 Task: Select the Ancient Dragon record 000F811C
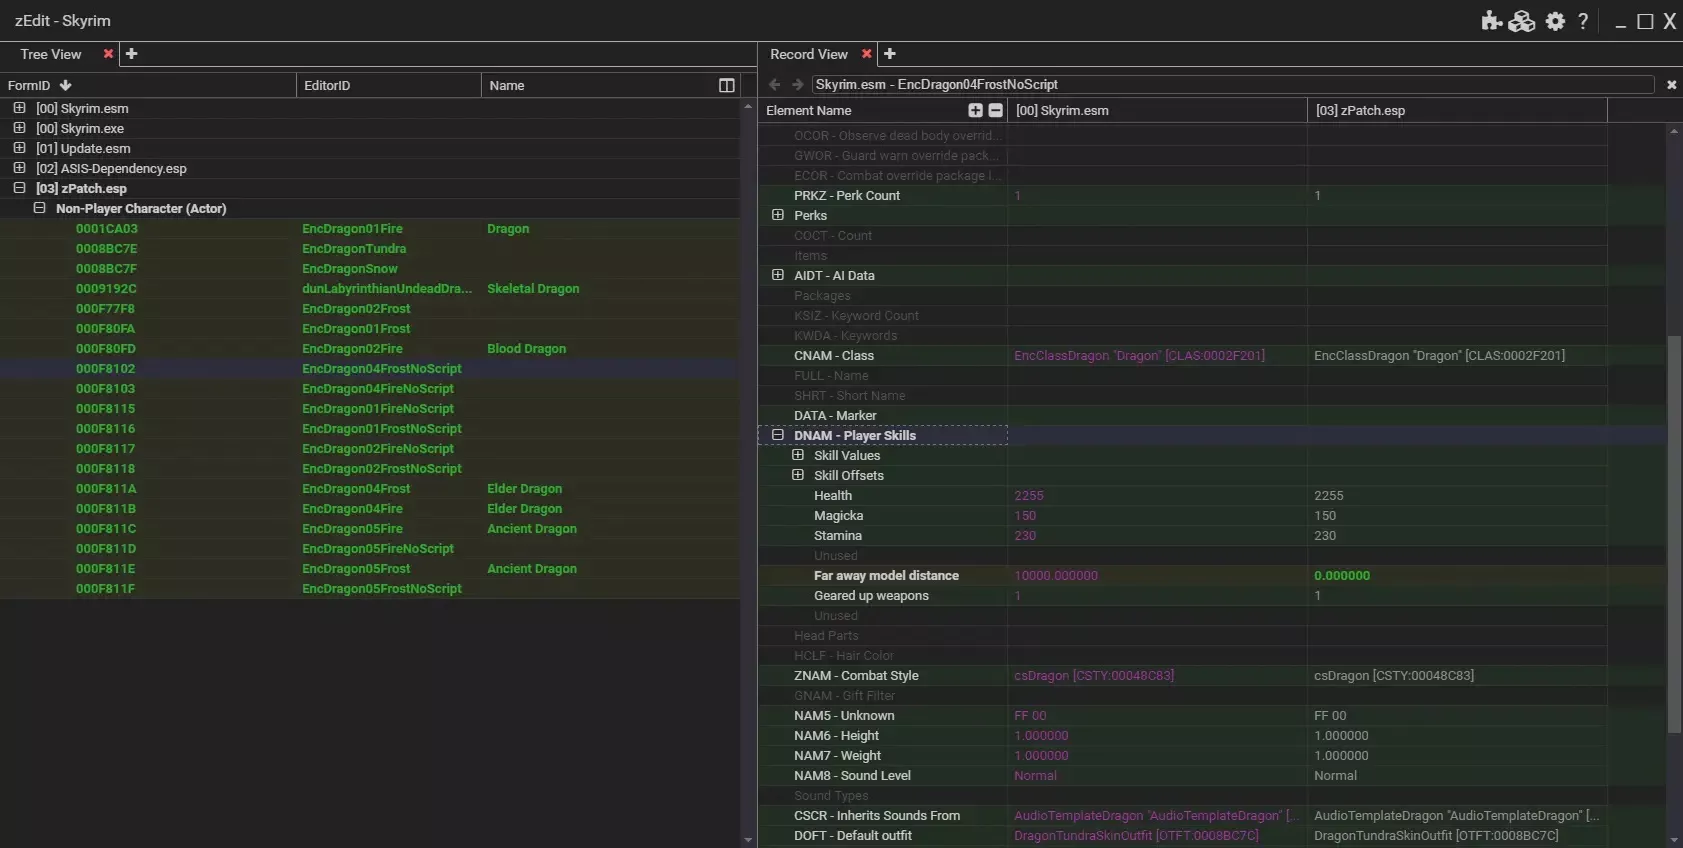(x=370, y=528)
